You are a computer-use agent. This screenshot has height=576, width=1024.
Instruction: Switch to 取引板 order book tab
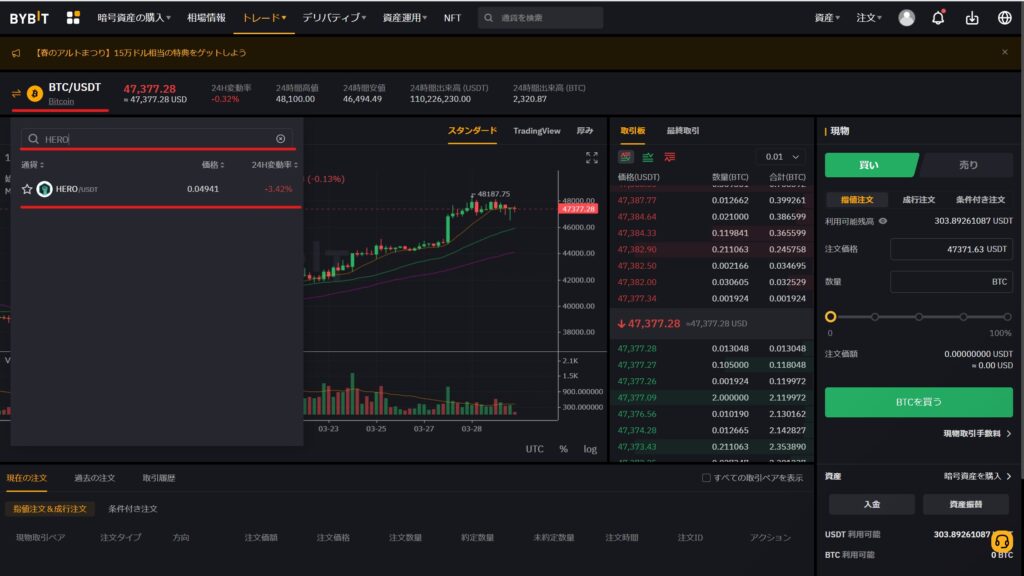632,131
